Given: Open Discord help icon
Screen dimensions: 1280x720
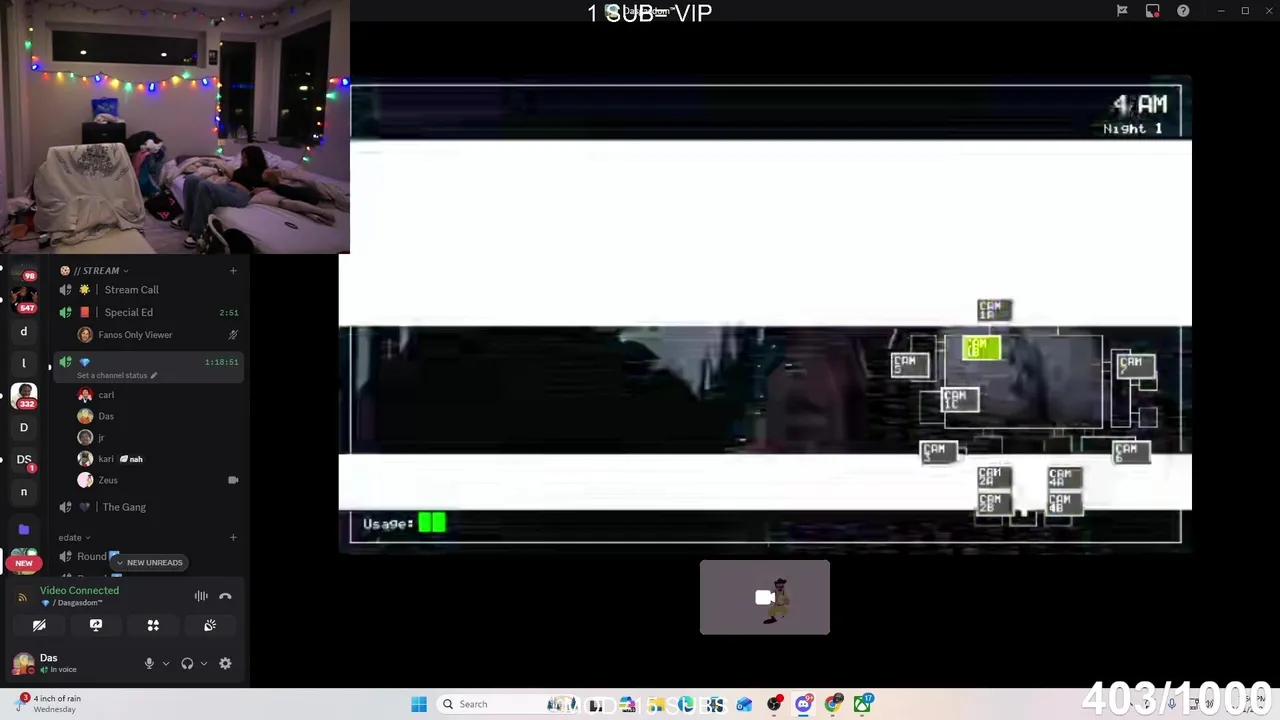Looking at the screenshot, I should point(1183,11).
